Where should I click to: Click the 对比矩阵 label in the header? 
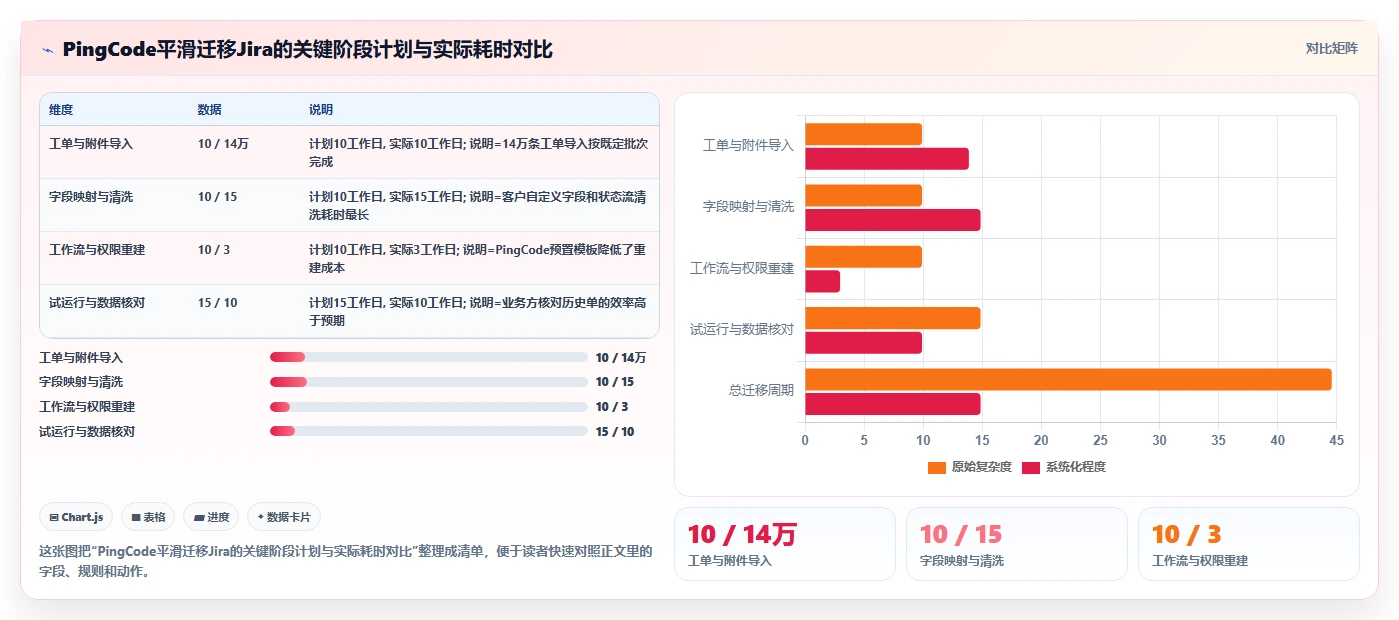1331,49
